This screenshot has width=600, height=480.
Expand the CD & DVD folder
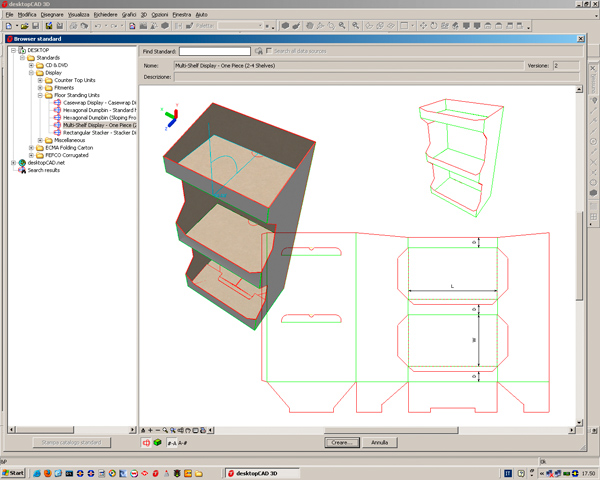(31, 65)
